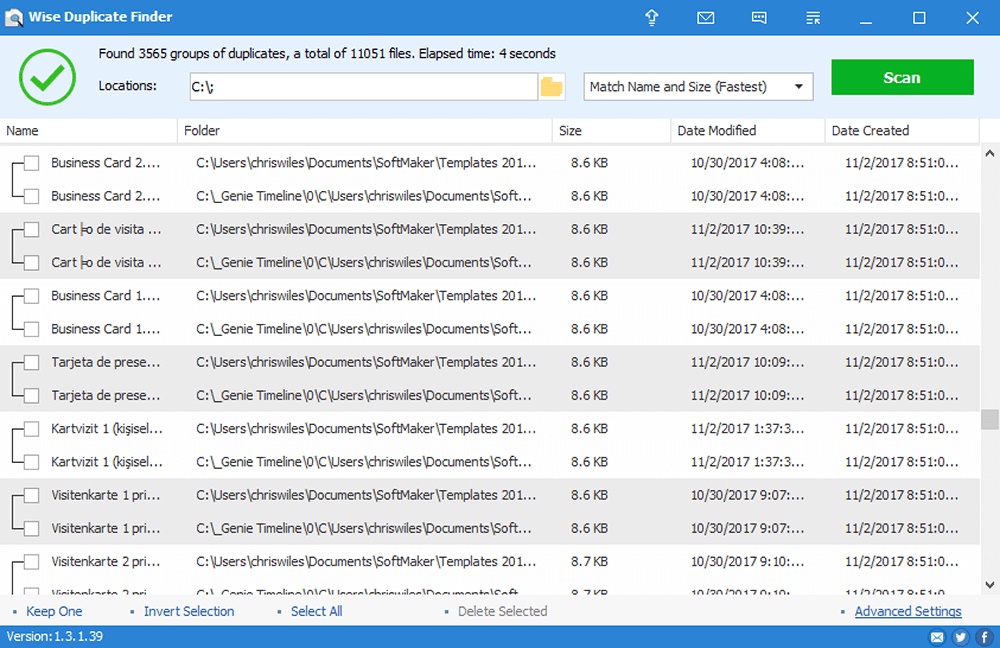Click Invert Selection
Viewport: 1000px width, 648px height.
click(189, 612)
